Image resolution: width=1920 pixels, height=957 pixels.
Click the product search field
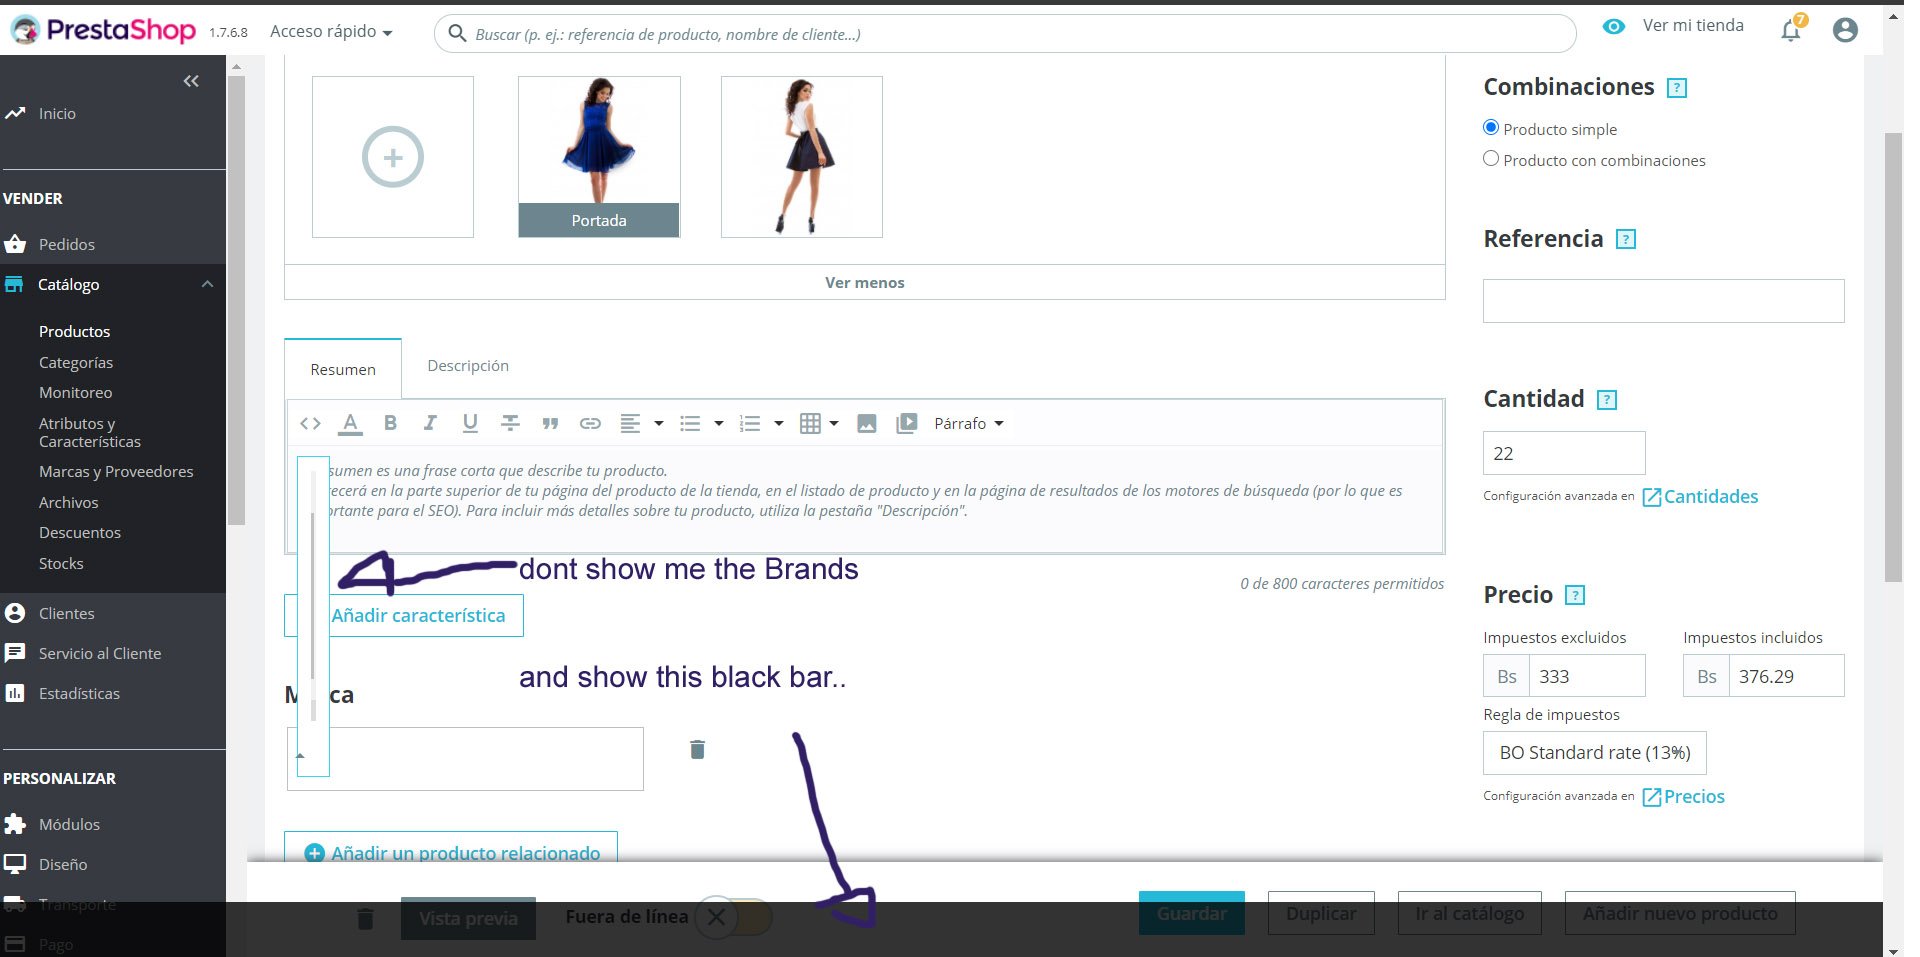(1005, 34)
